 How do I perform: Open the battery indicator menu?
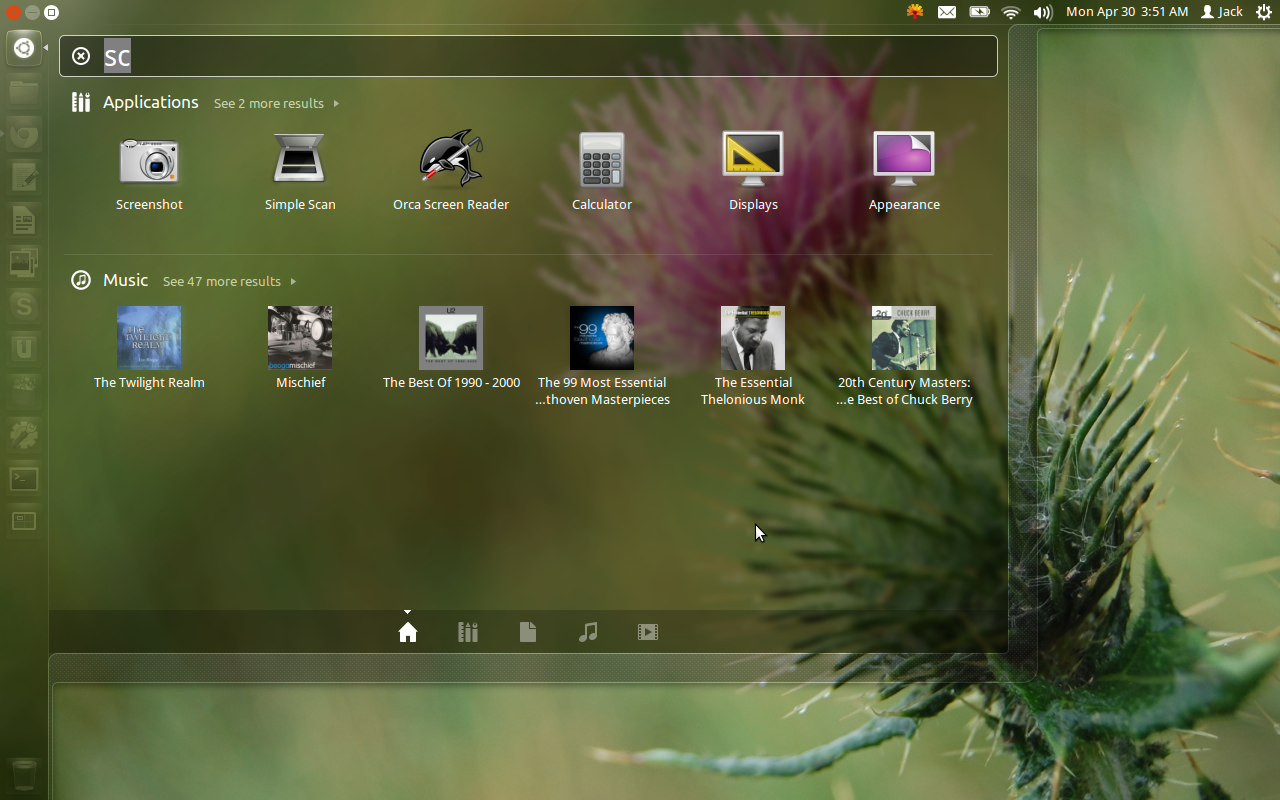pos(979,12)
